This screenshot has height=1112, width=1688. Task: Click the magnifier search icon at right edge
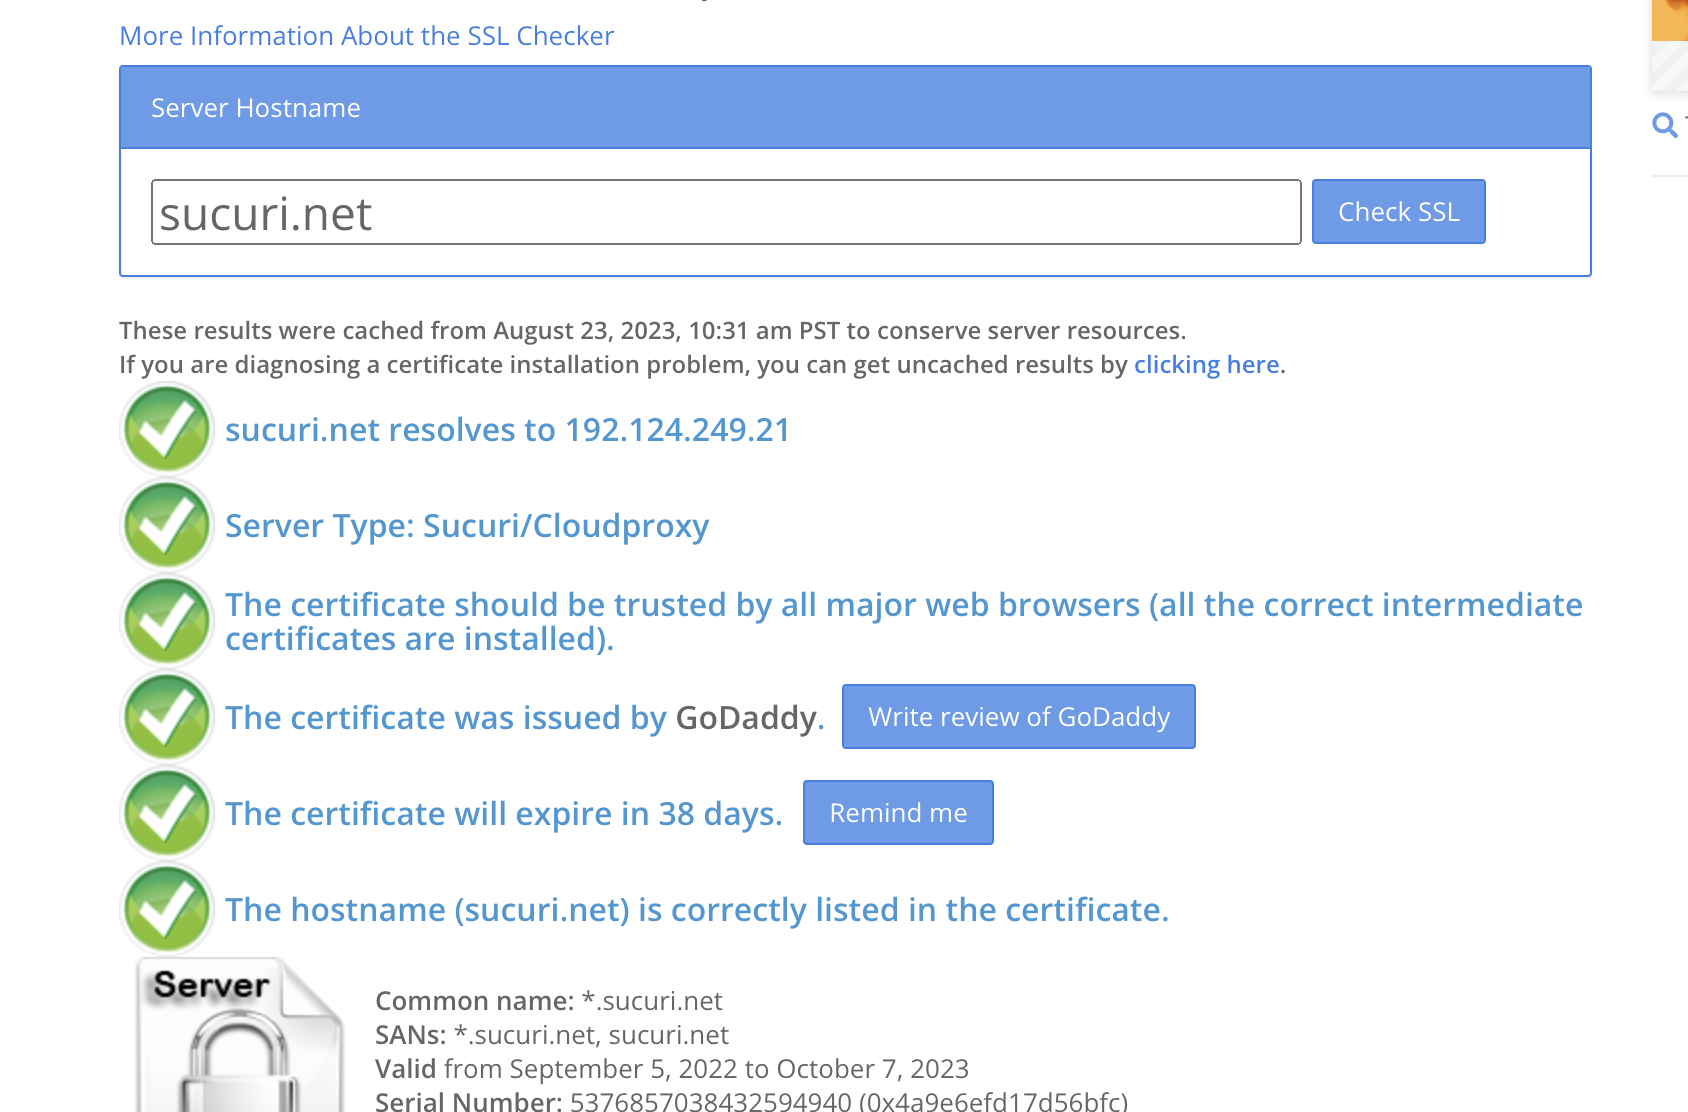click(1665, 126)
